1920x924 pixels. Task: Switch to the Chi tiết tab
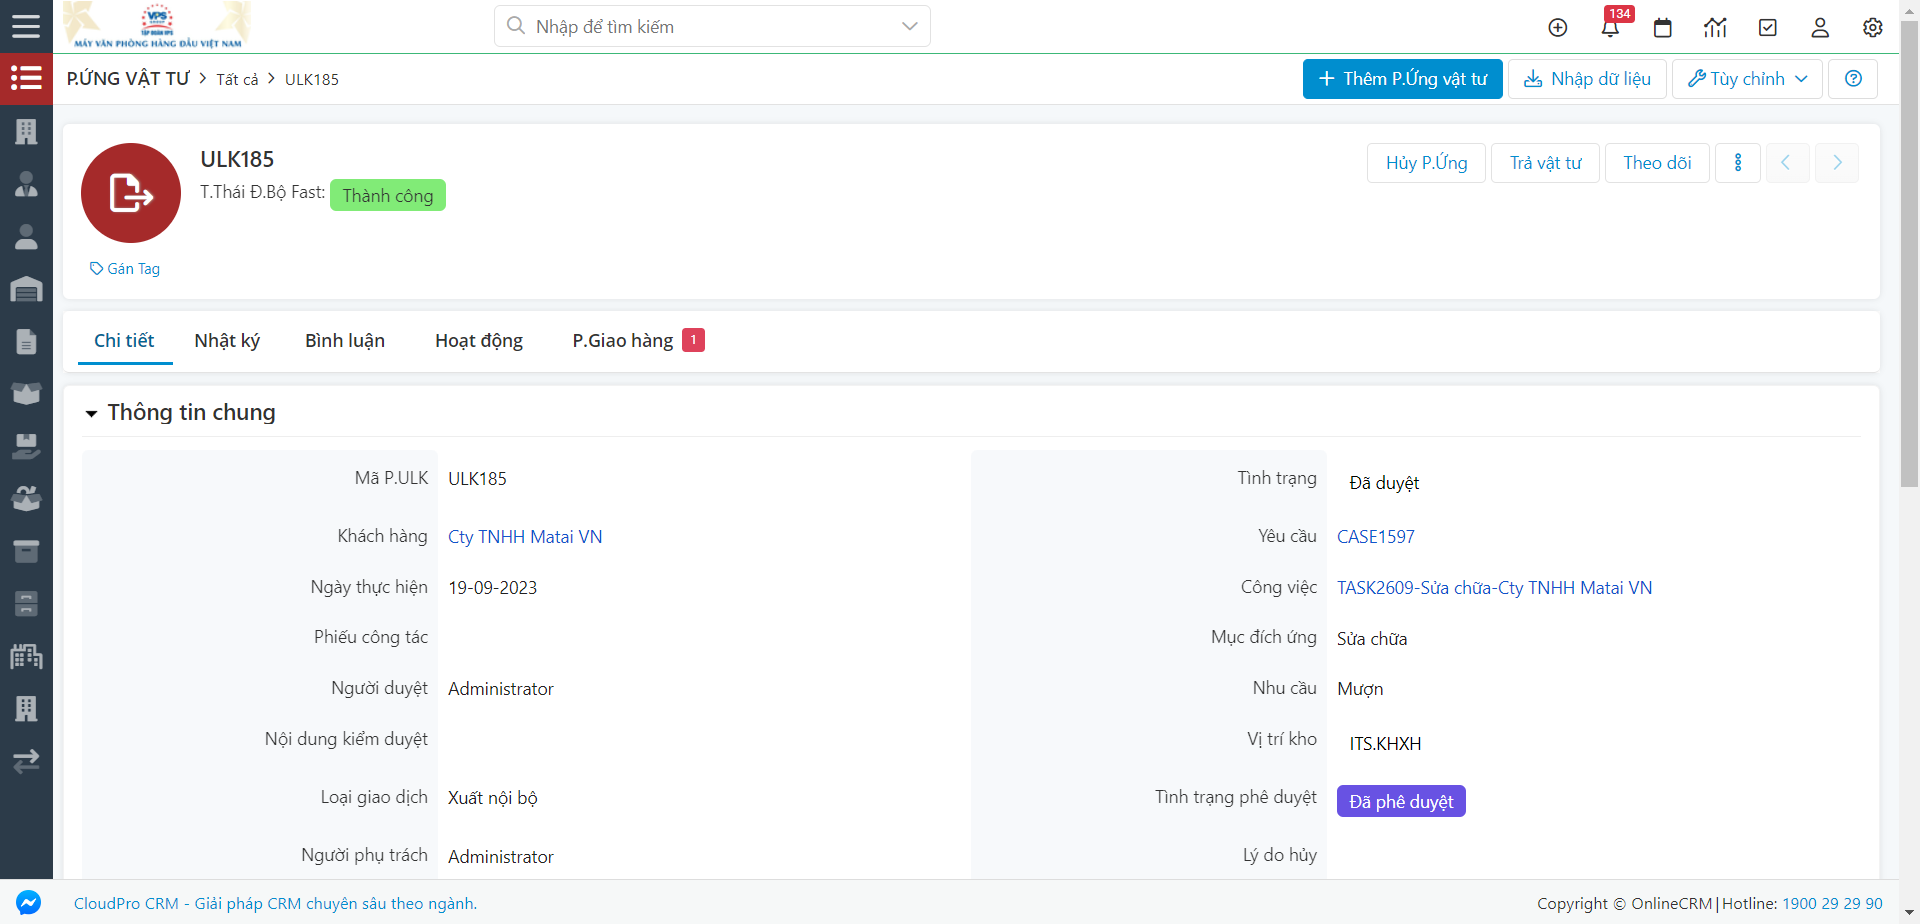coord(124,341)
